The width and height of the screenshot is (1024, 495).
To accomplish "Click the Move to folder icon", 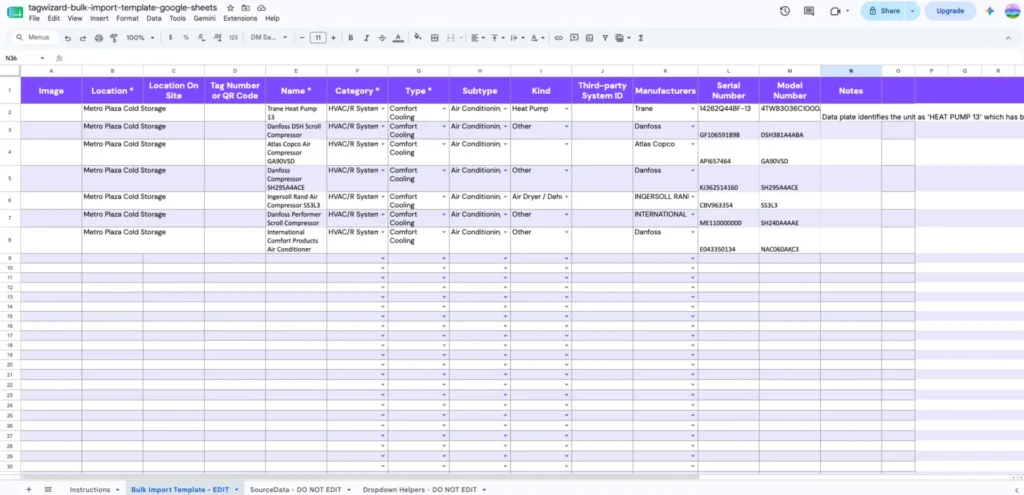I will pyautogui.click(x=246, y=8).
